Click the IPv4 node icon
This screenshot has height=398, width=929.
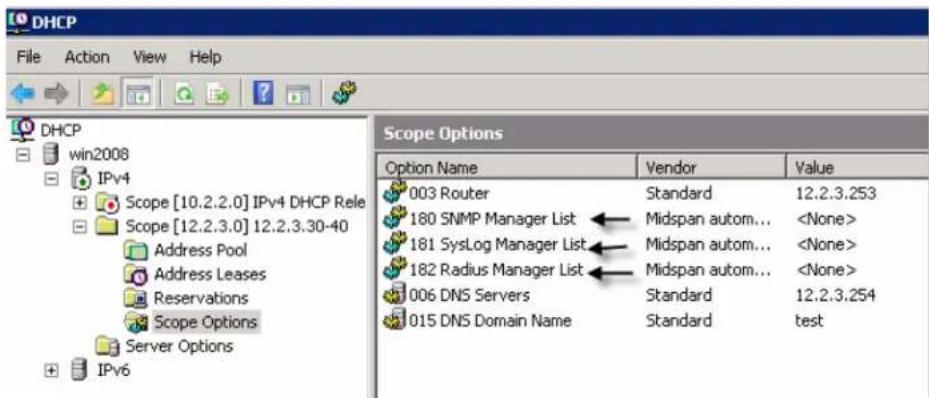point(80,178)
